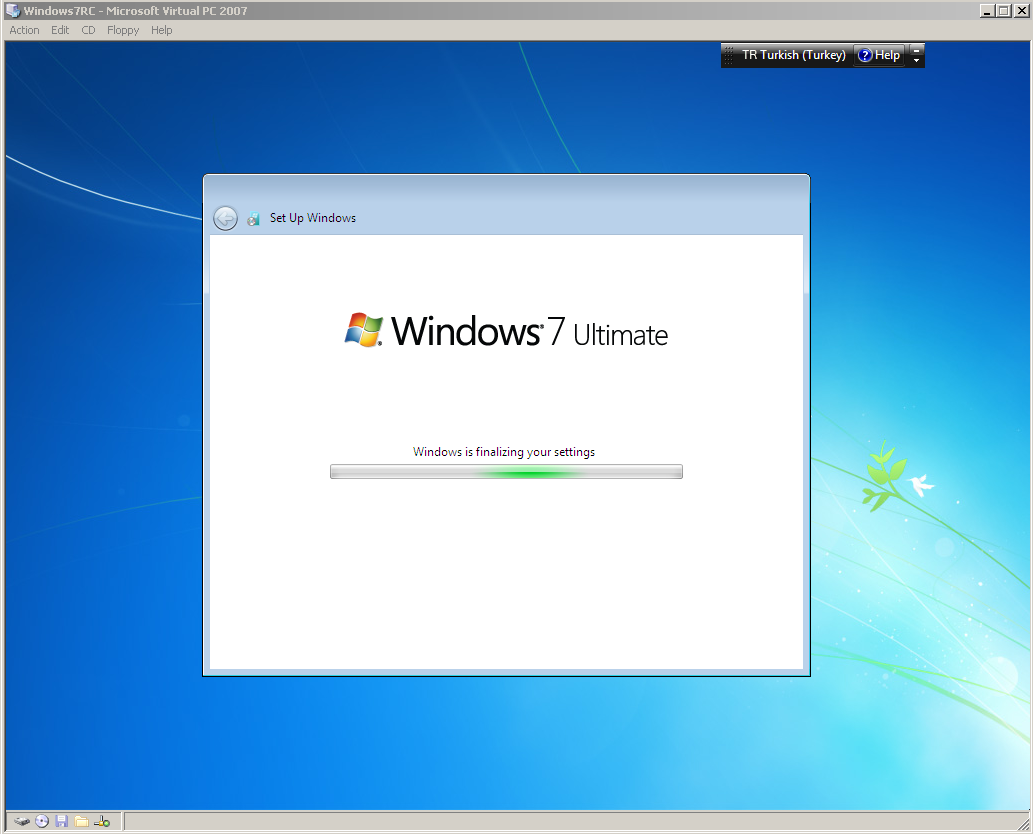Open the Floppy menu
The width and height of the screenshot is (1033, 834).
(123, 30)
